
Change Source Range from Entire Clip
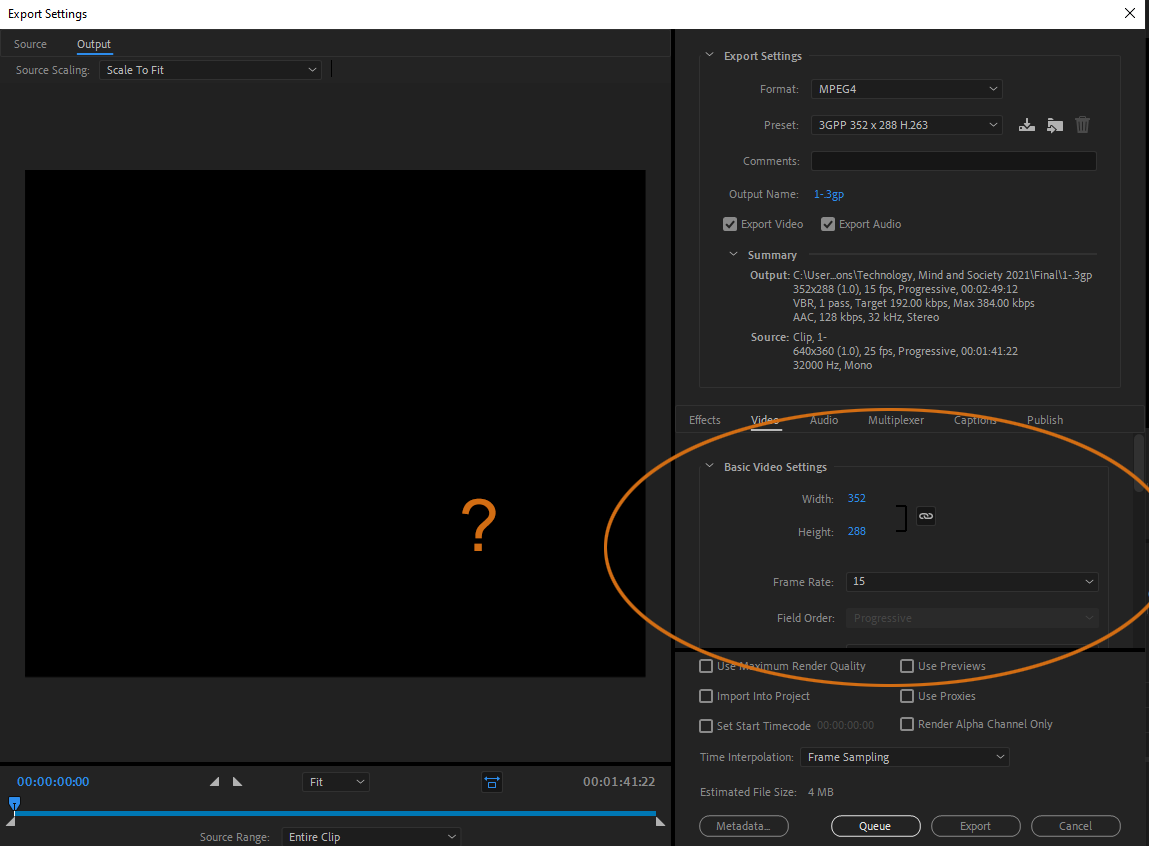[370, 836]
